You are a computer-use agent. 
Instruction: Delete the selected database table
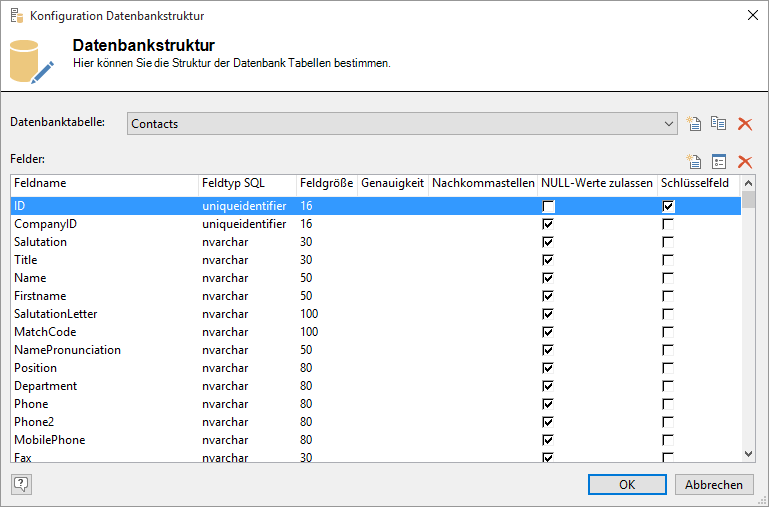pos(744,124)
